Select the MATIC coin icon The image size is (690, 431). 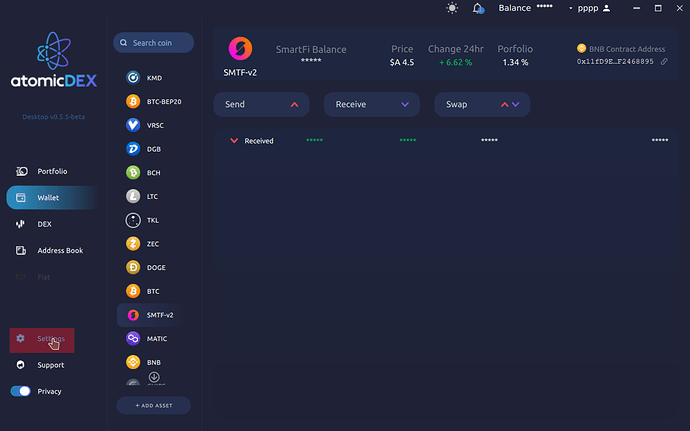pos(133,339)
